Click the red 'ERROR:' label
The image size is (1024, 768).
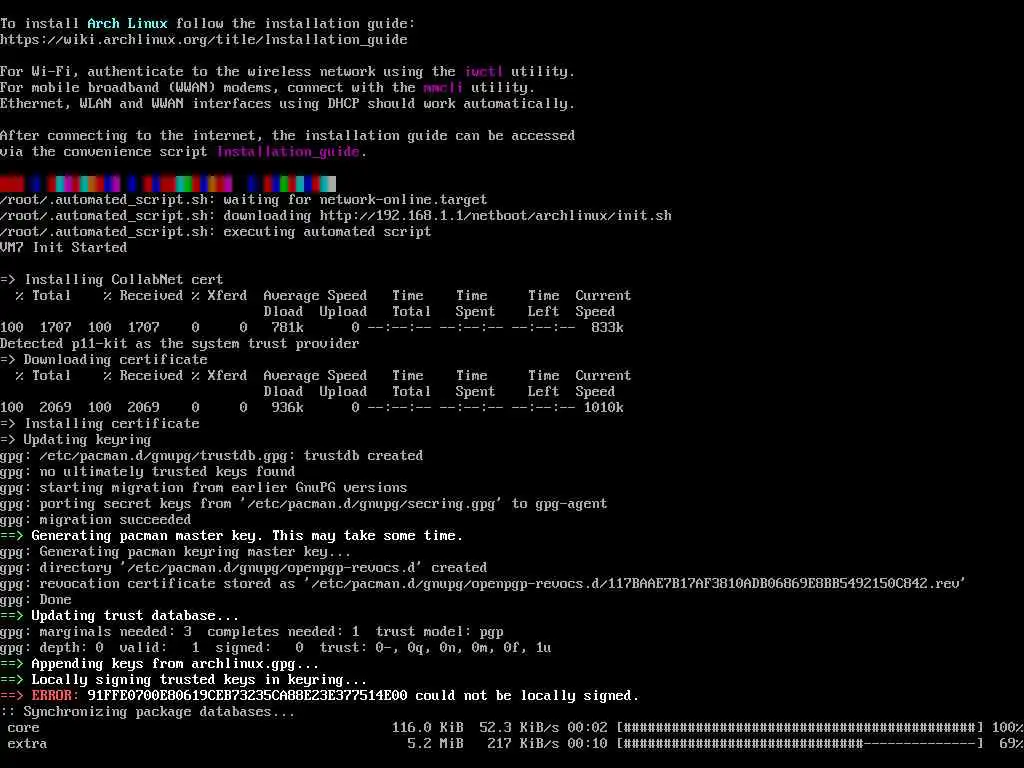click(x=55, y=696)
